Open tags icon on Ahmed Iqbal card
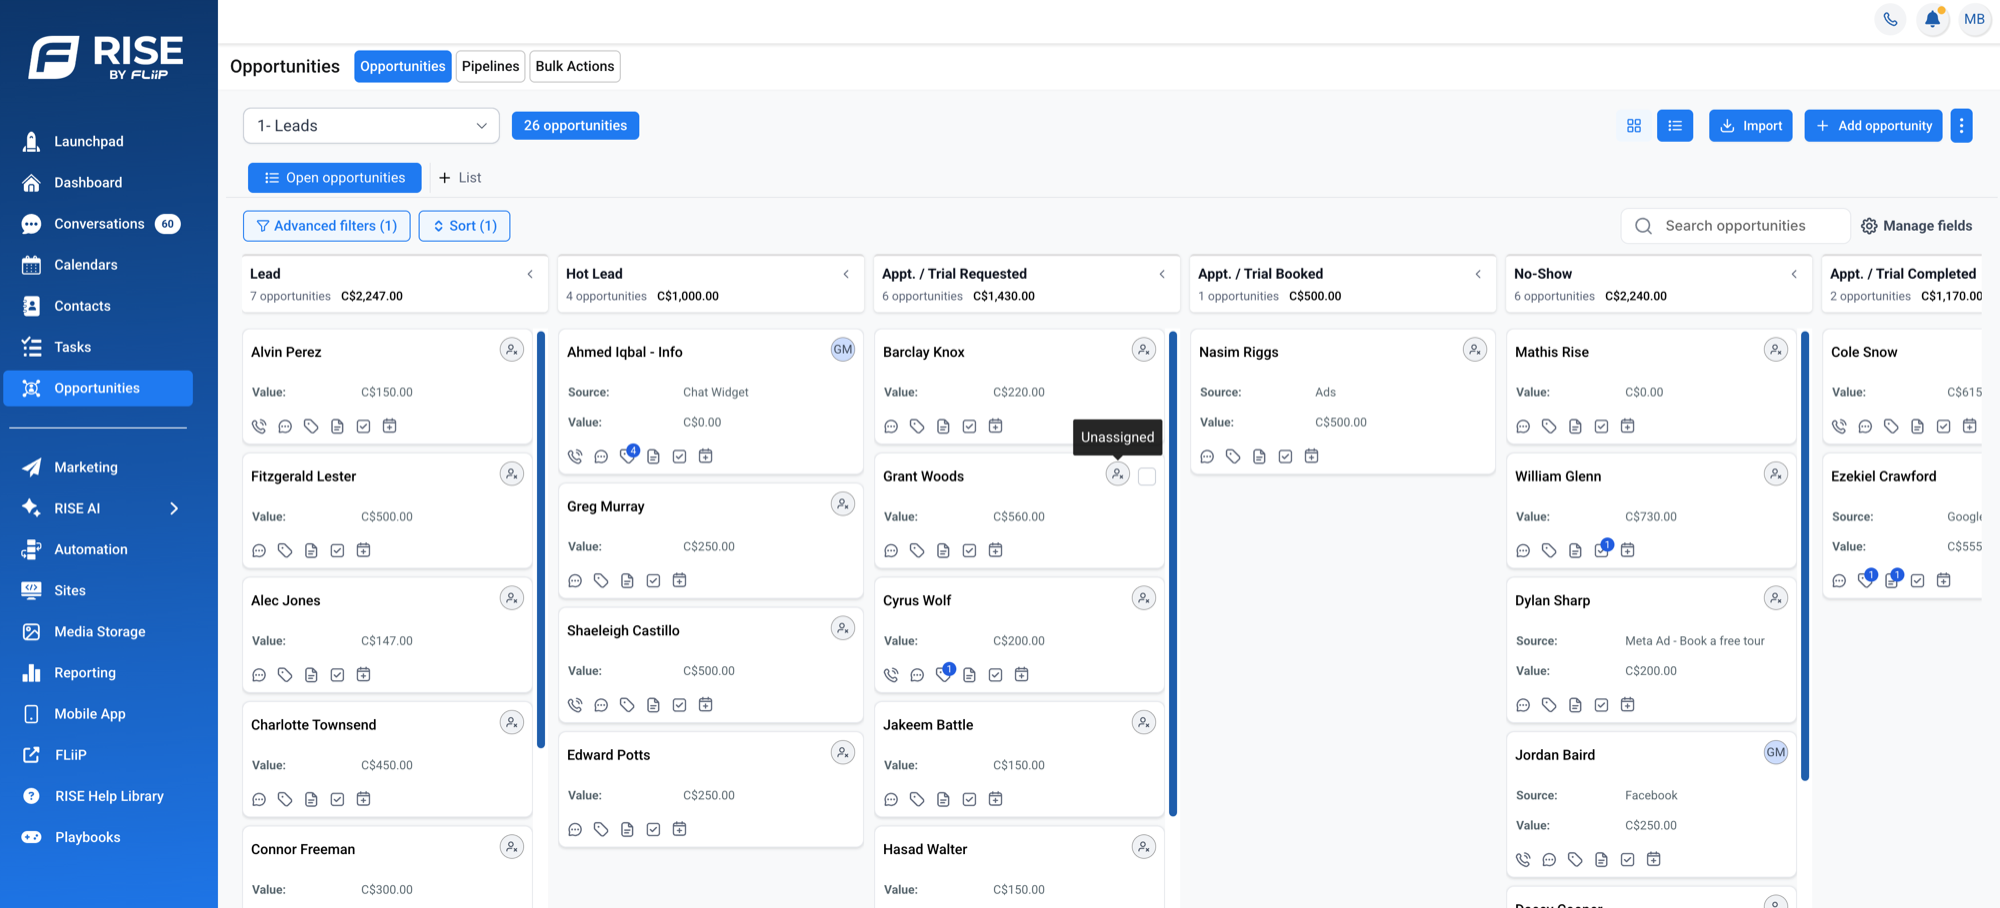Screen dimensions: 2000x908 click(x=627, y=456)
